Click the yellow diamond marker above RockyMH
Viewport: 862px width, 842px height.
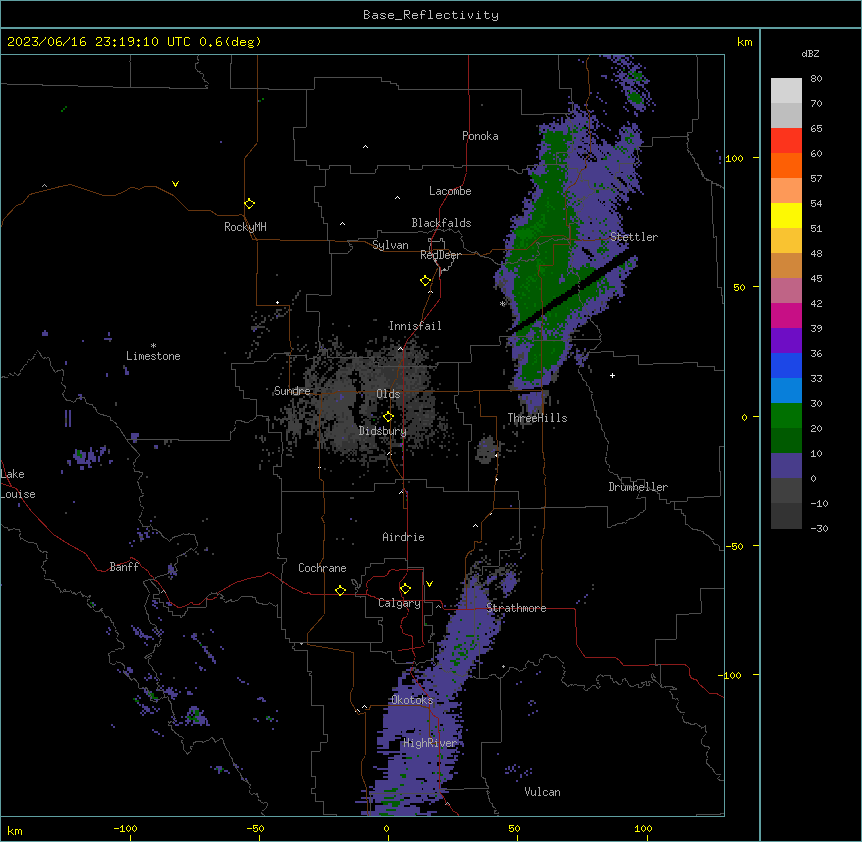[x=249, y=203]
